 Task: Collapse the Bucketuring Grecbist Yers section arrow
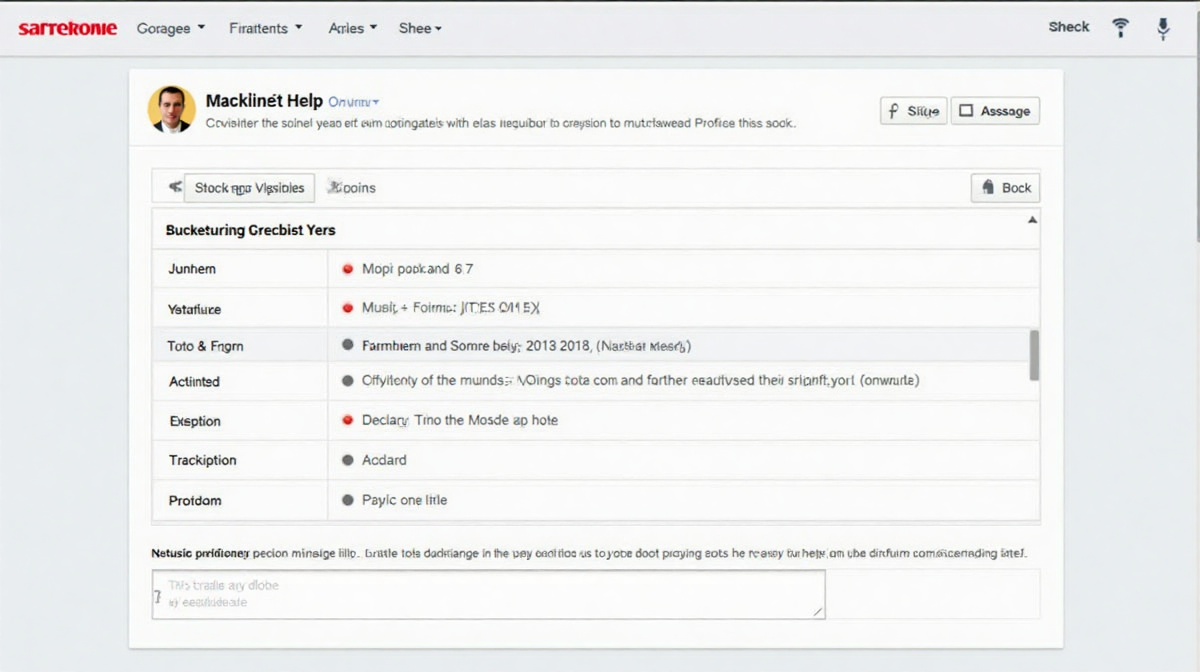(x=1032, y=219)
